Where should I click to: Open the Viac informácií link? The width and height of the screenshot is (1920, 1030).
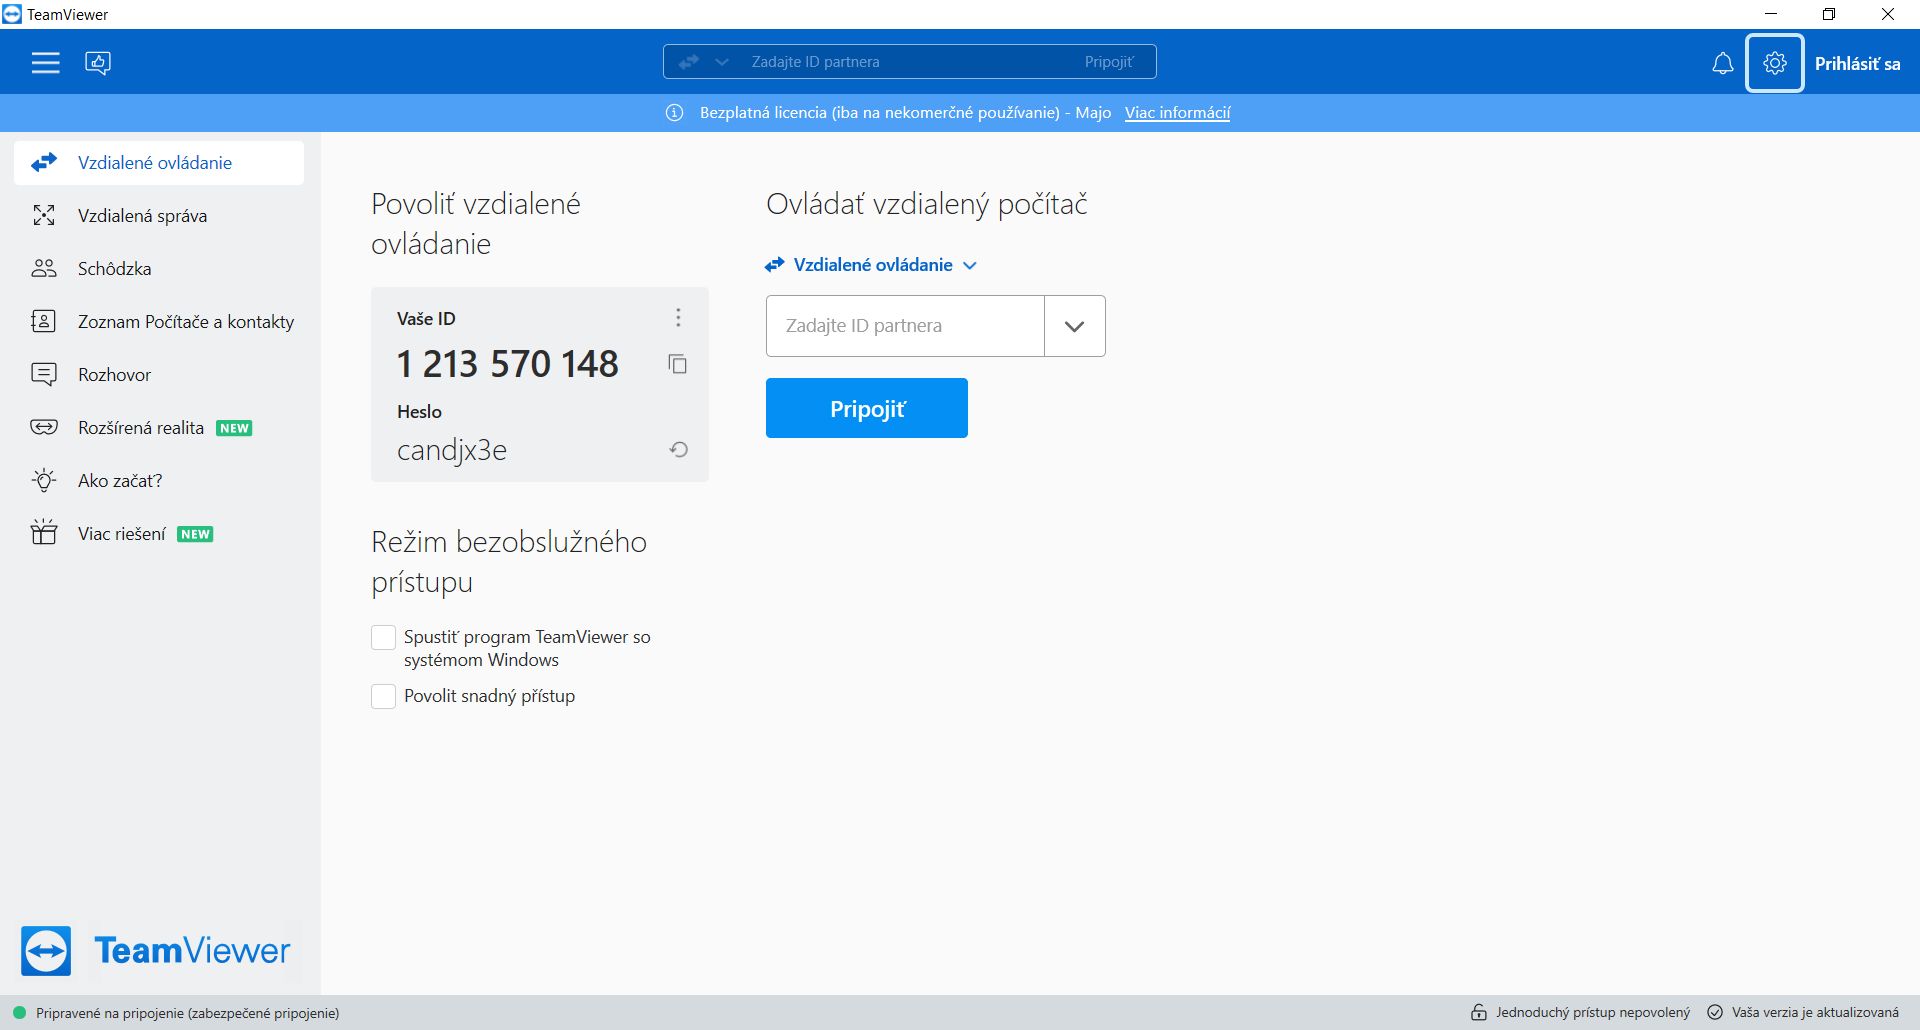tap(1177, 113)
